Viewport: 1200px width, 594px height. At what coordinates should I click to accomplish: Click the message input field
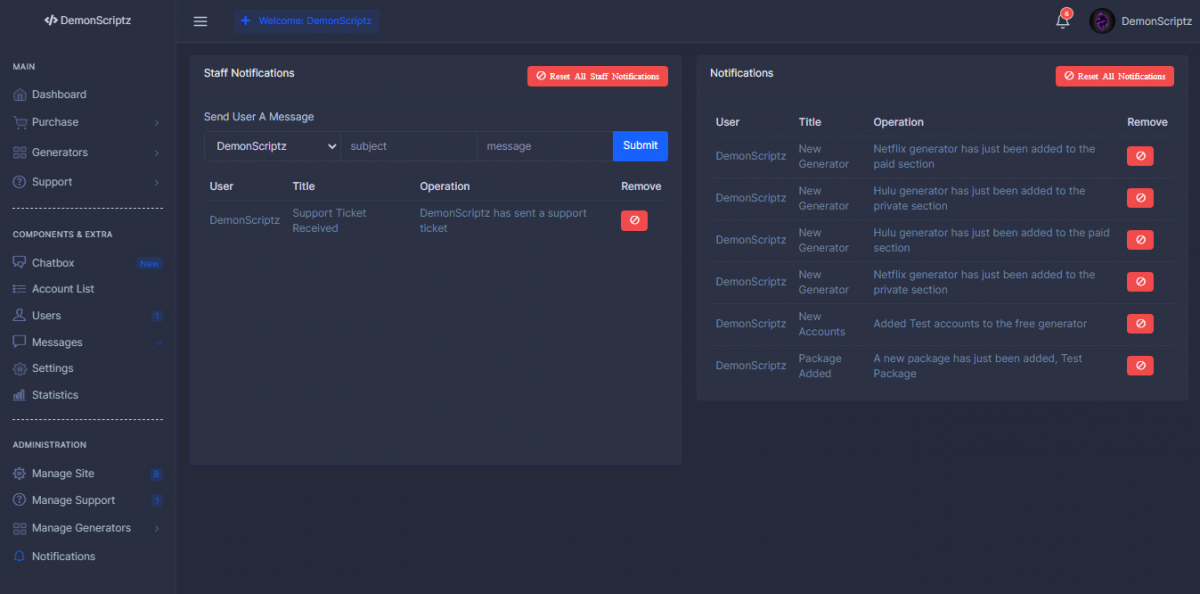544,146
